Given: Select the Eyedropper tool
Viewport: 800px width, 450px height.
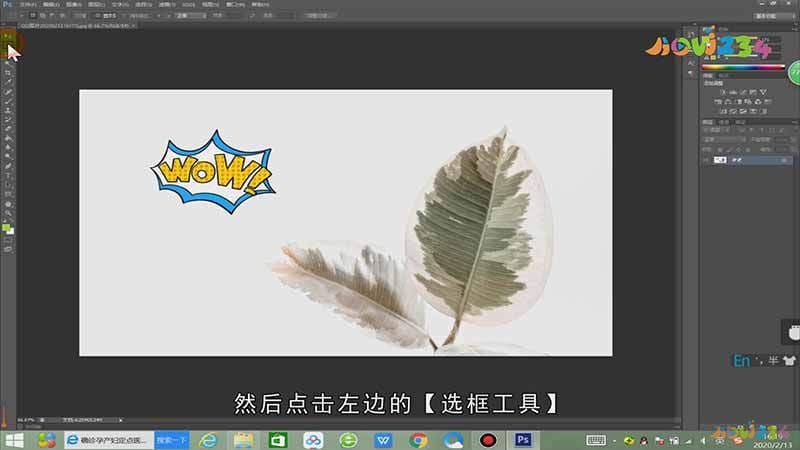Looking at the screenshot, I should (8, 82).
